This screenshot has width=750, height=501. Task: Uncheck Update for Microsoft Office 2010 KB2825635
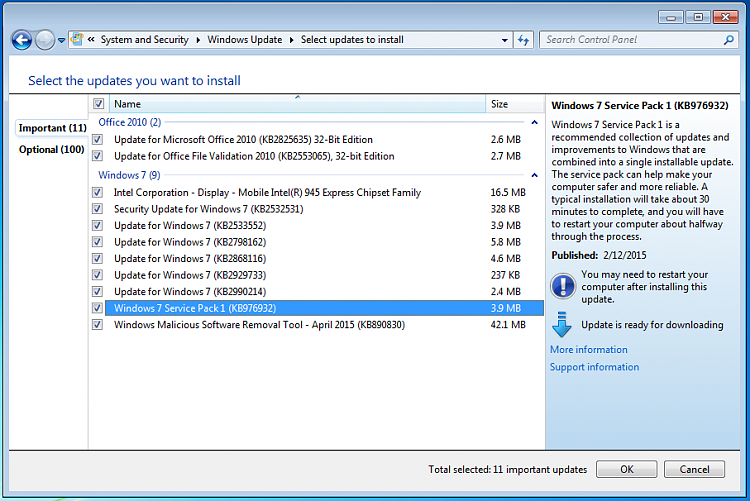click(x=98, y=139)
